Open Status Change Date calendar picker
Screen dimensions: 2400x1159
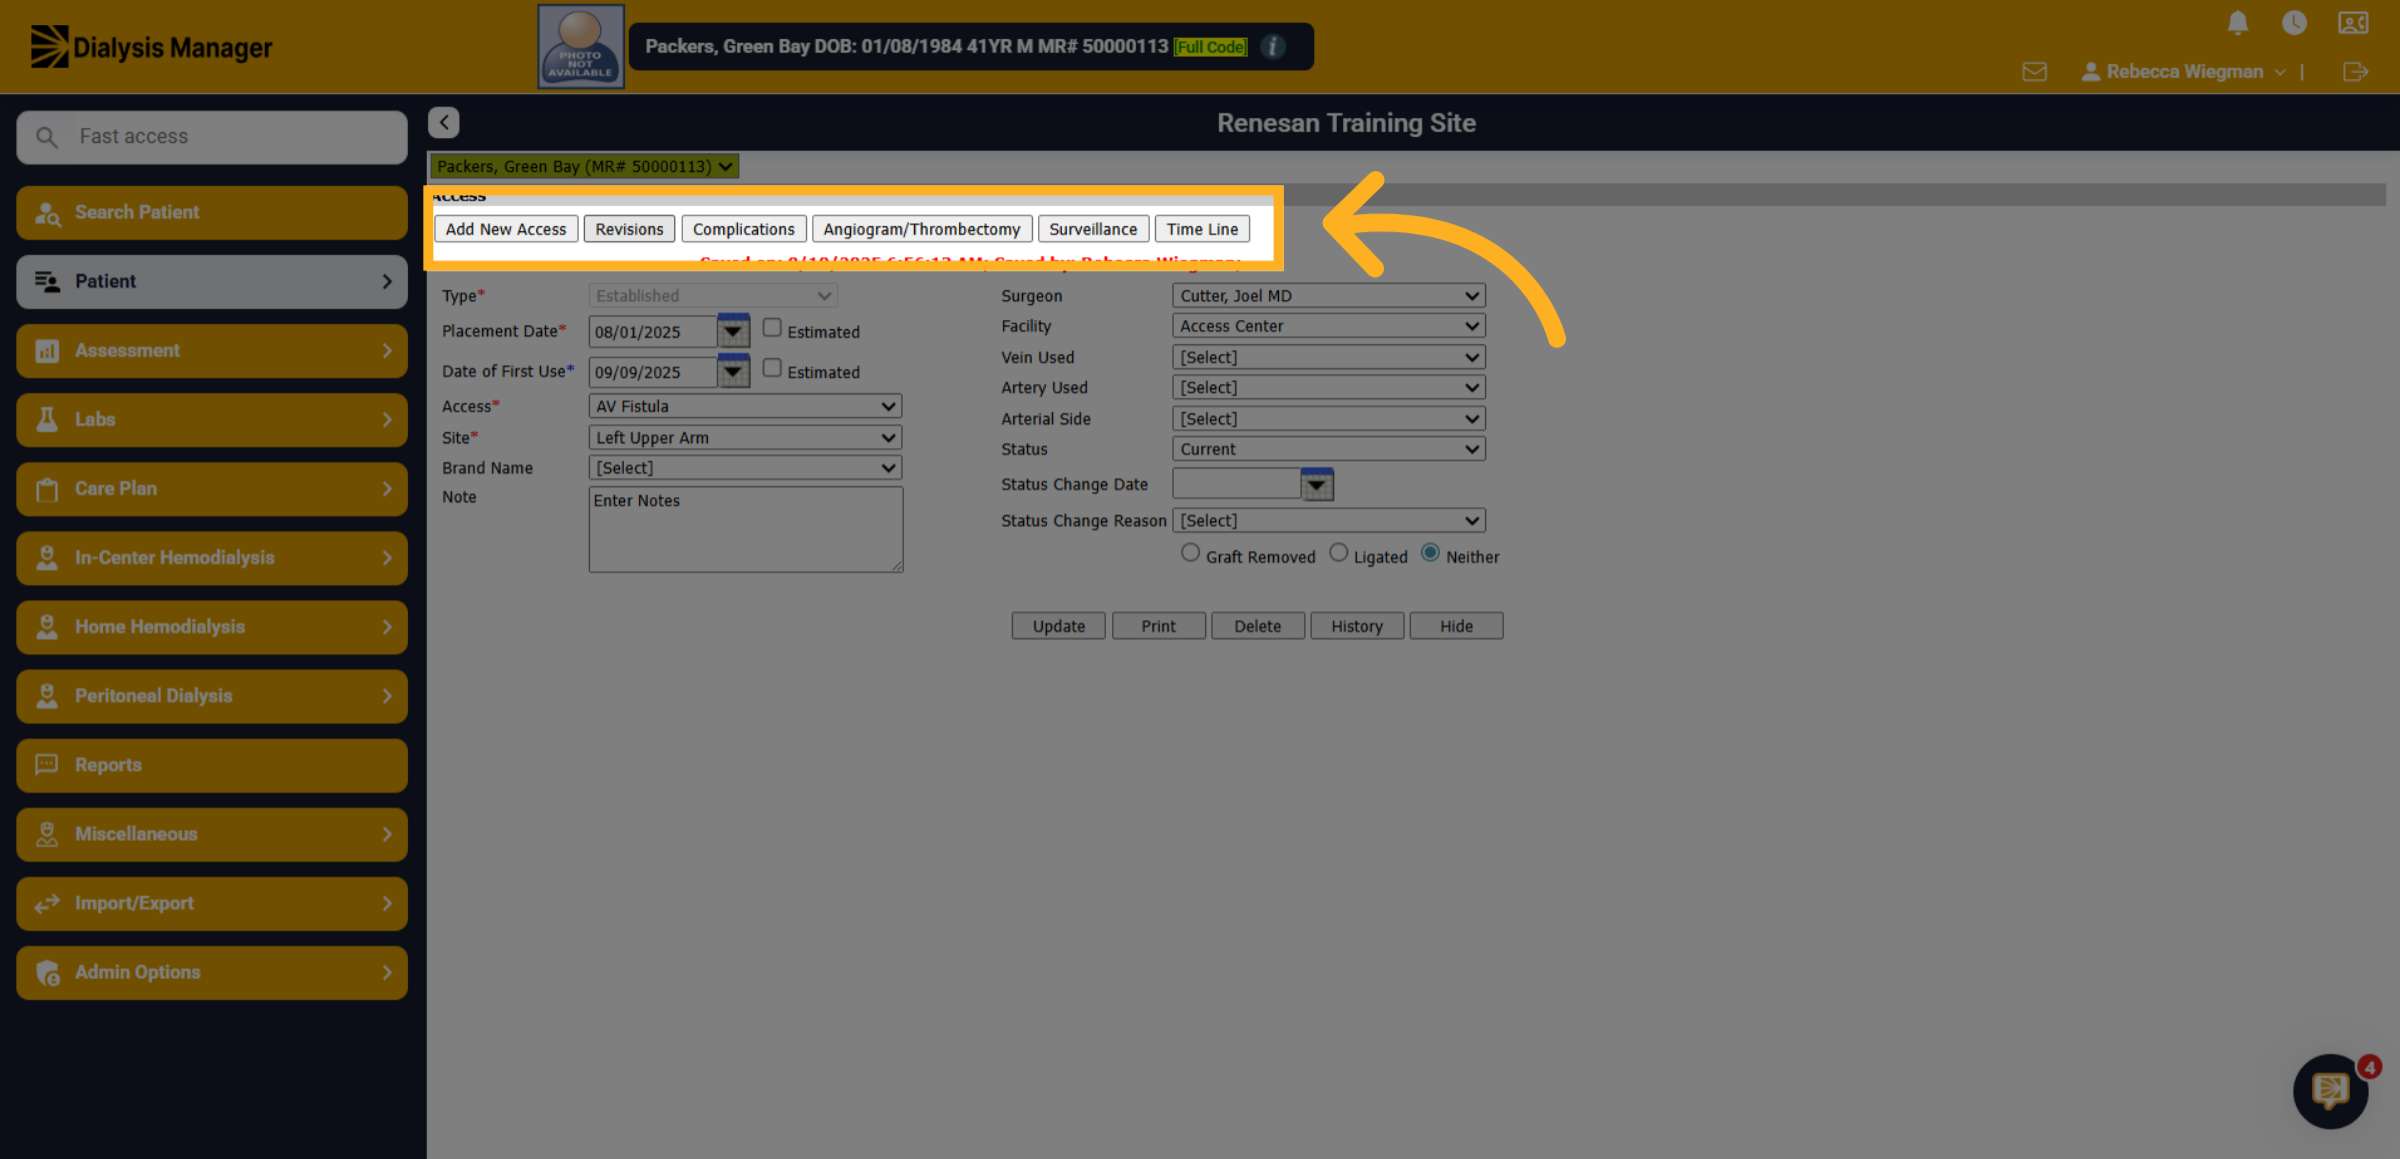coord(1317,484)
